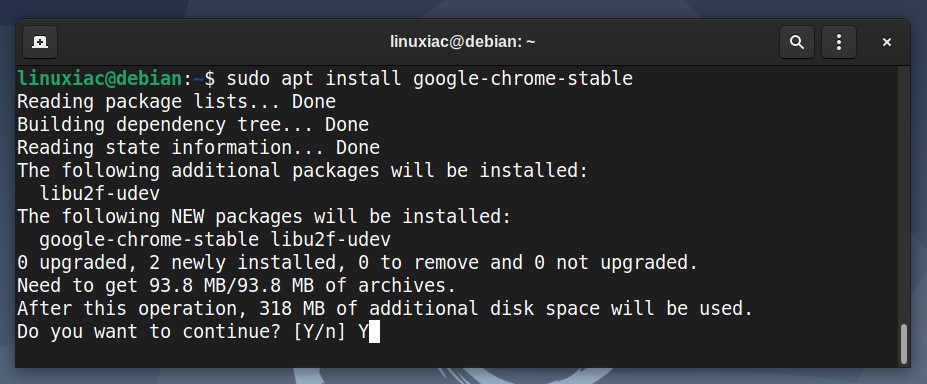Click google-chrome-stable in the NEW packages list
This screenshot has width=927, height=384.
[149, 240]
